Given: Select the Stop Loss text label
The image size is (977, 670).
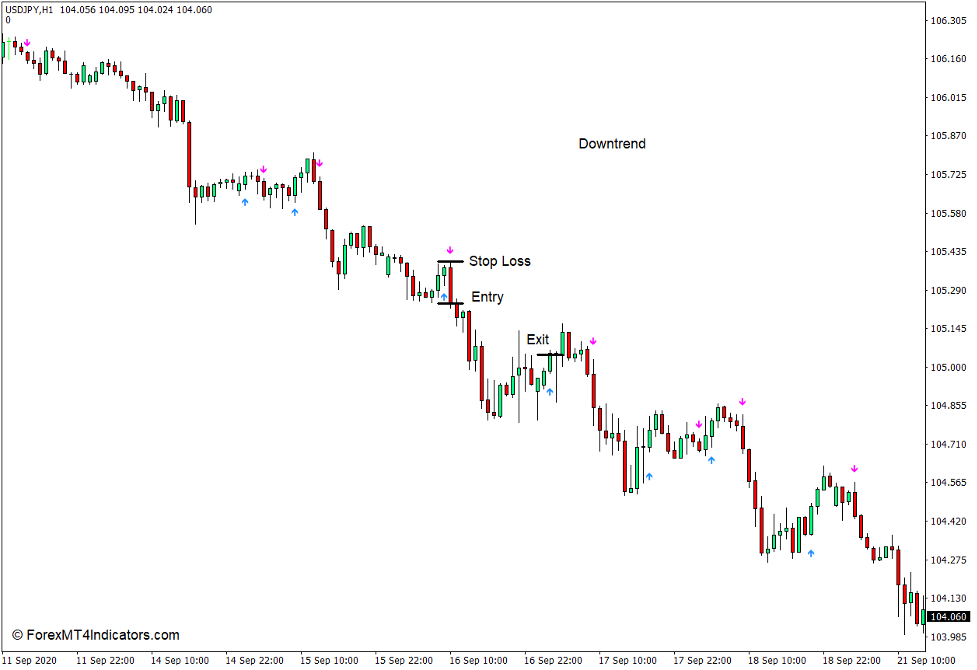Looking at the screenshot, I should click(x=500, y=261).
